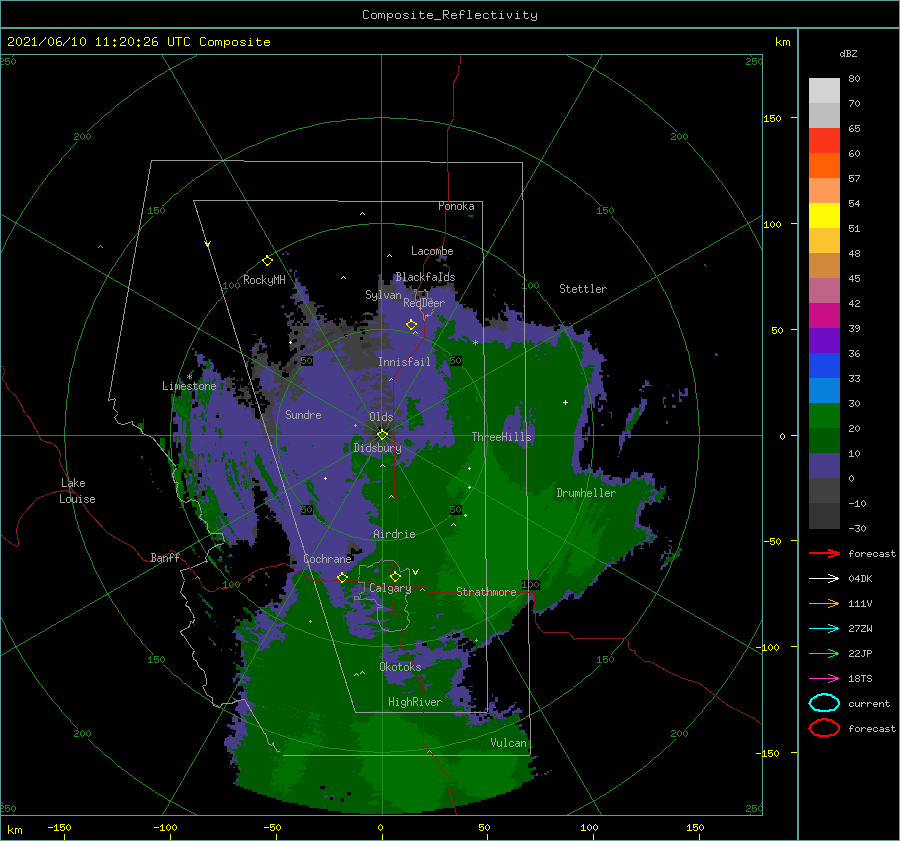Click the orange swatch between 60 and 57

[824, 165]
